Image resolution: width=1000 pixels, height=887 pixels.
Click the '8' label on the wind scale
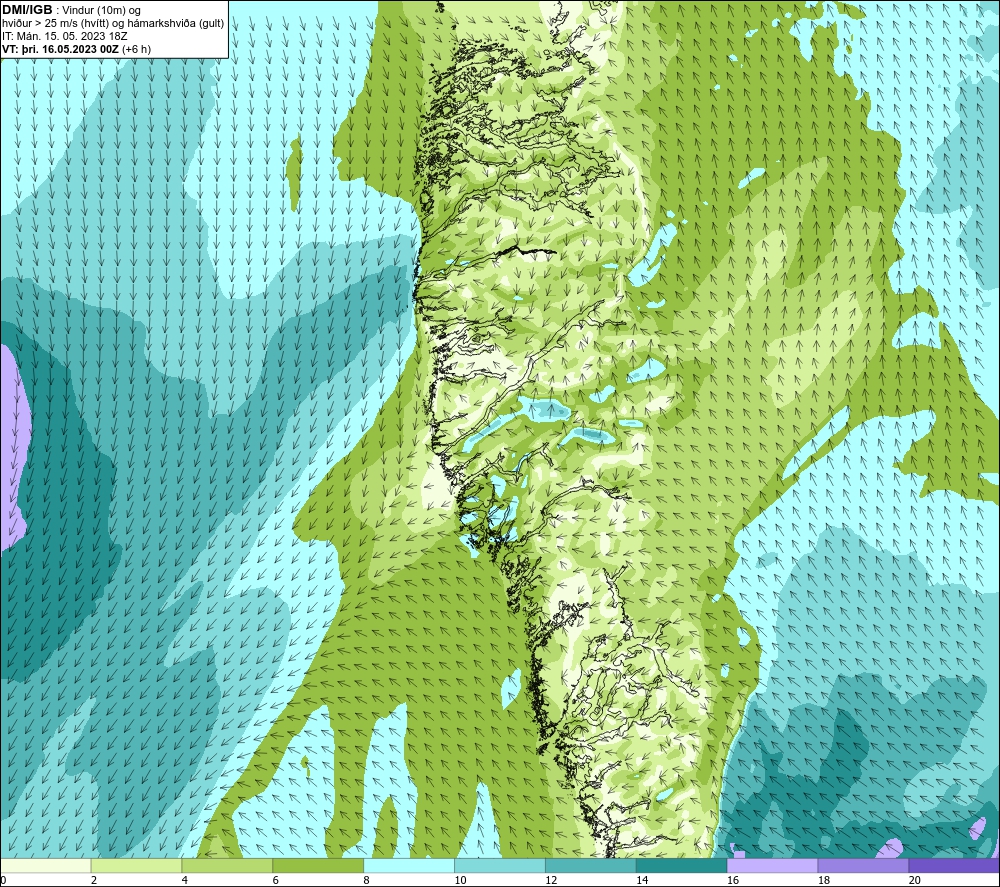point(367,880)
